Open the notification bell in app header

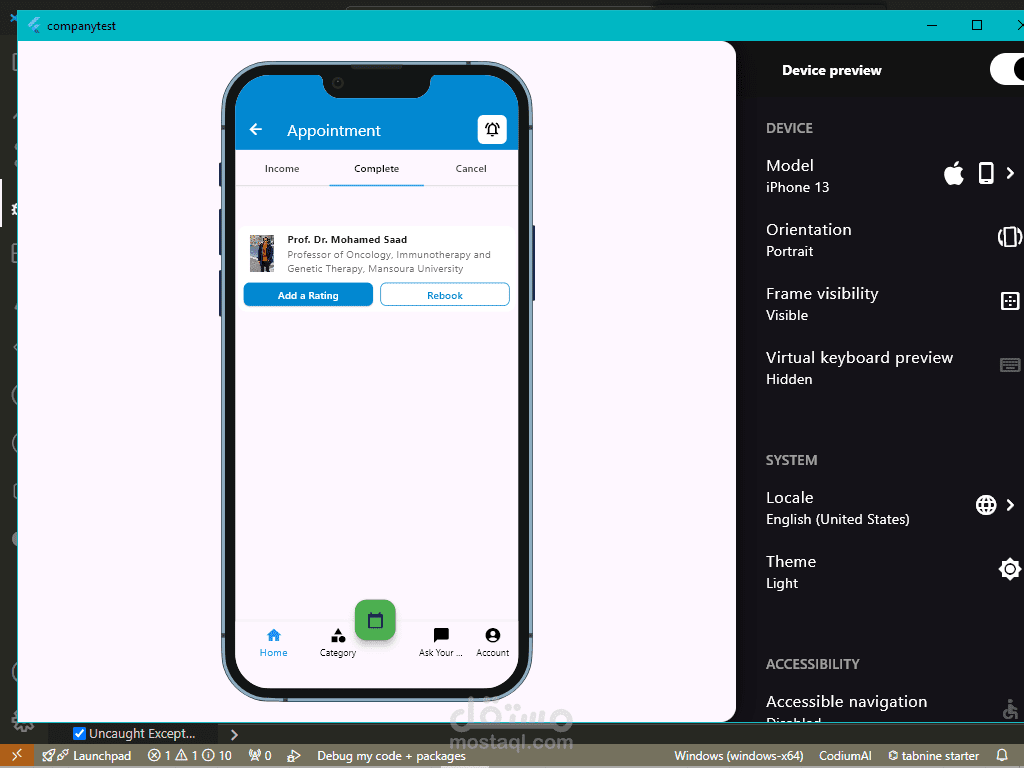(x=492, y=129)
